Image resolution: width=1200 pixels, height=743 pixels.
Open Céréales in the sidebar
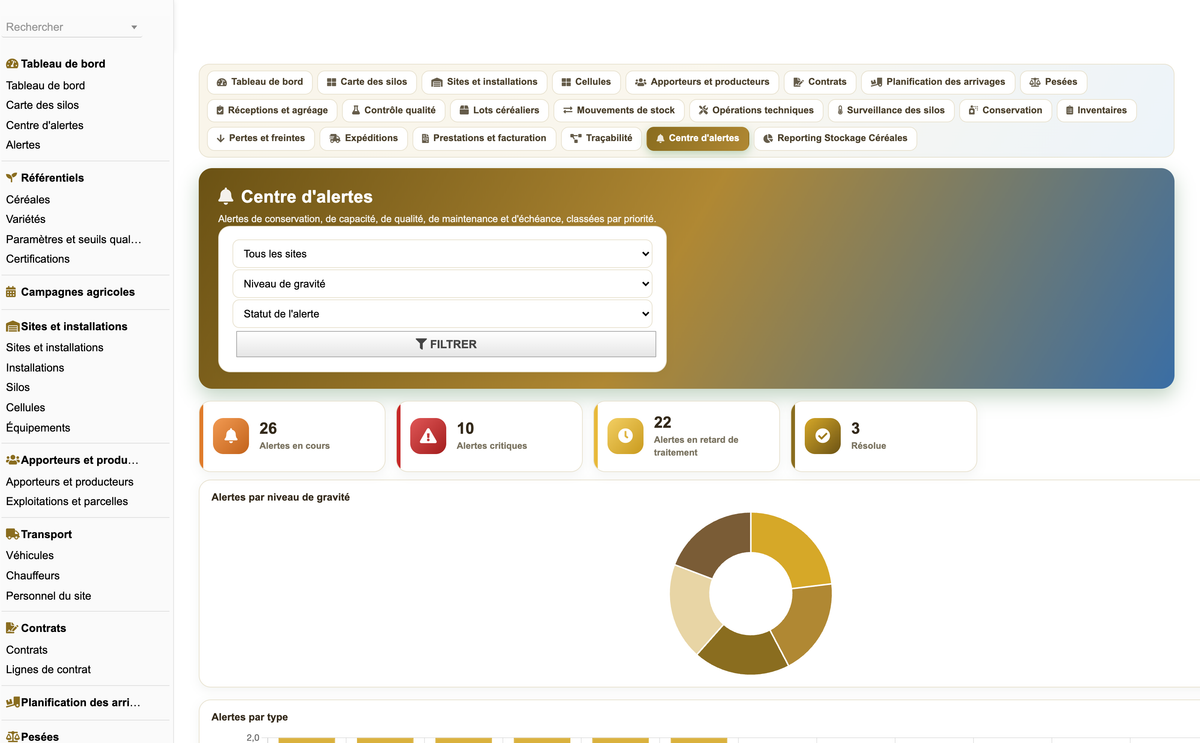pos(28,199)
